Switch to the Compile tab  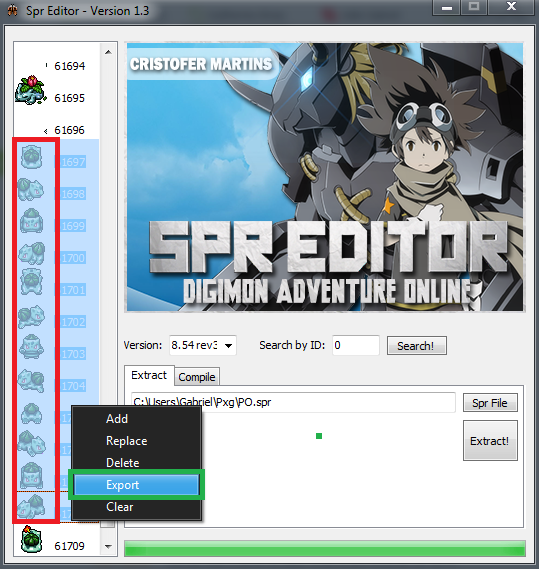[197, 377]
